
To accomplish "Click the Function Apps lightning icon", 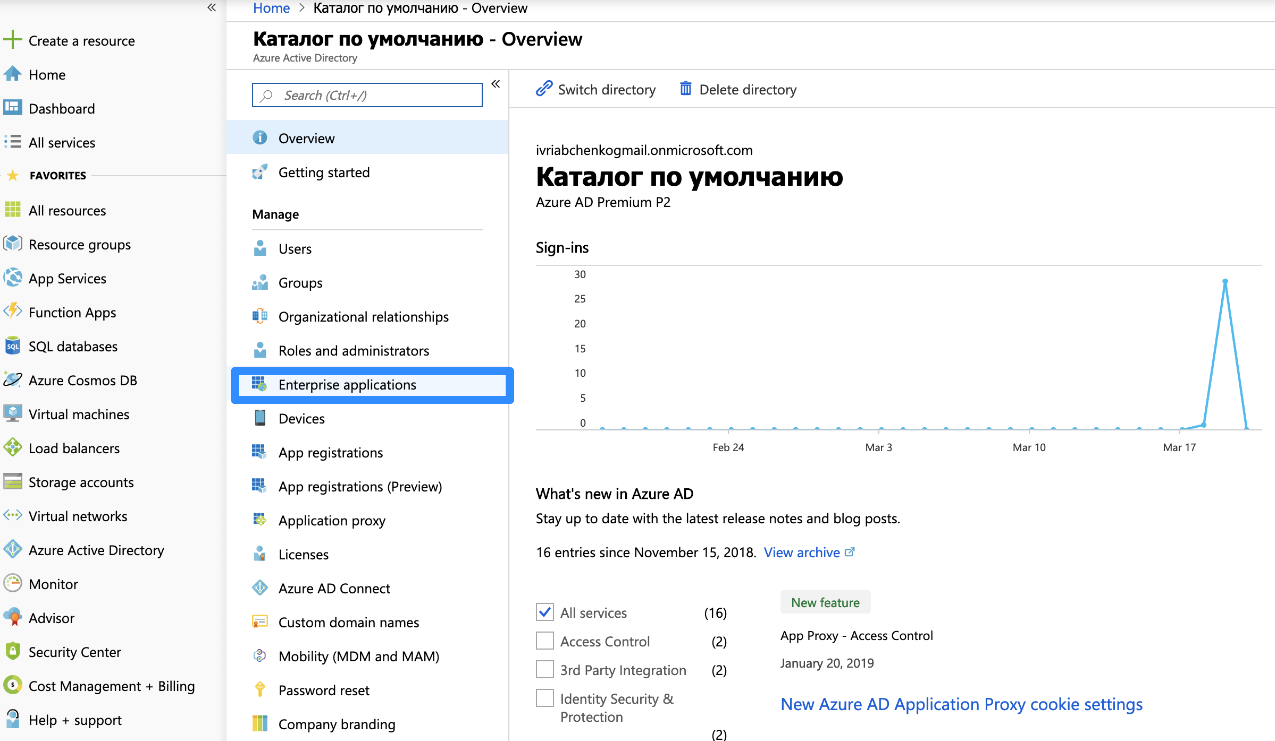I will click(x=12, y=312).
